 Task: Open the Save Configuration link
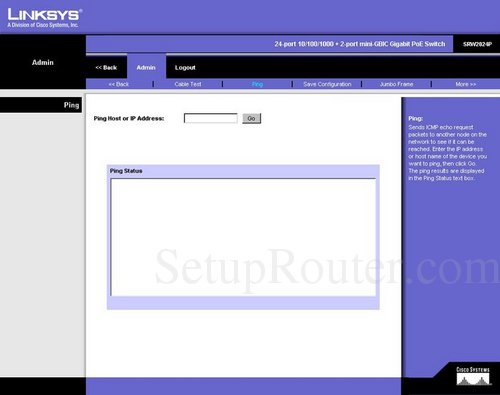[327, 84]
